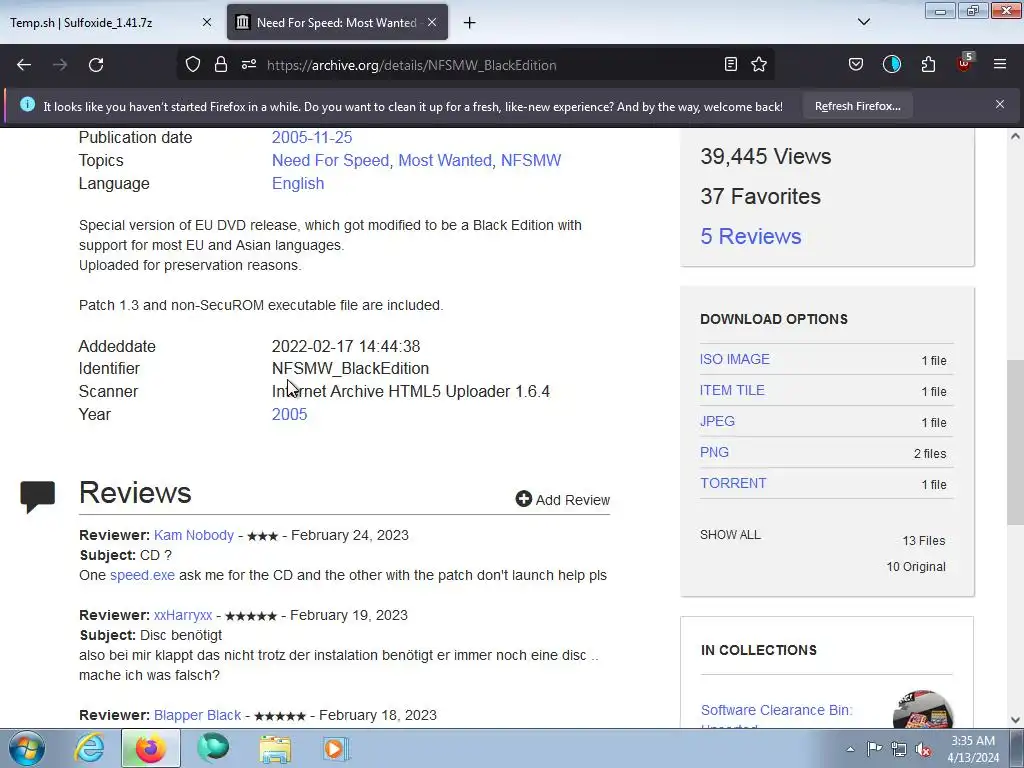1024x768 pixels.
Task: Click the page vertical scrollbar thumb
Action: 1014,442
